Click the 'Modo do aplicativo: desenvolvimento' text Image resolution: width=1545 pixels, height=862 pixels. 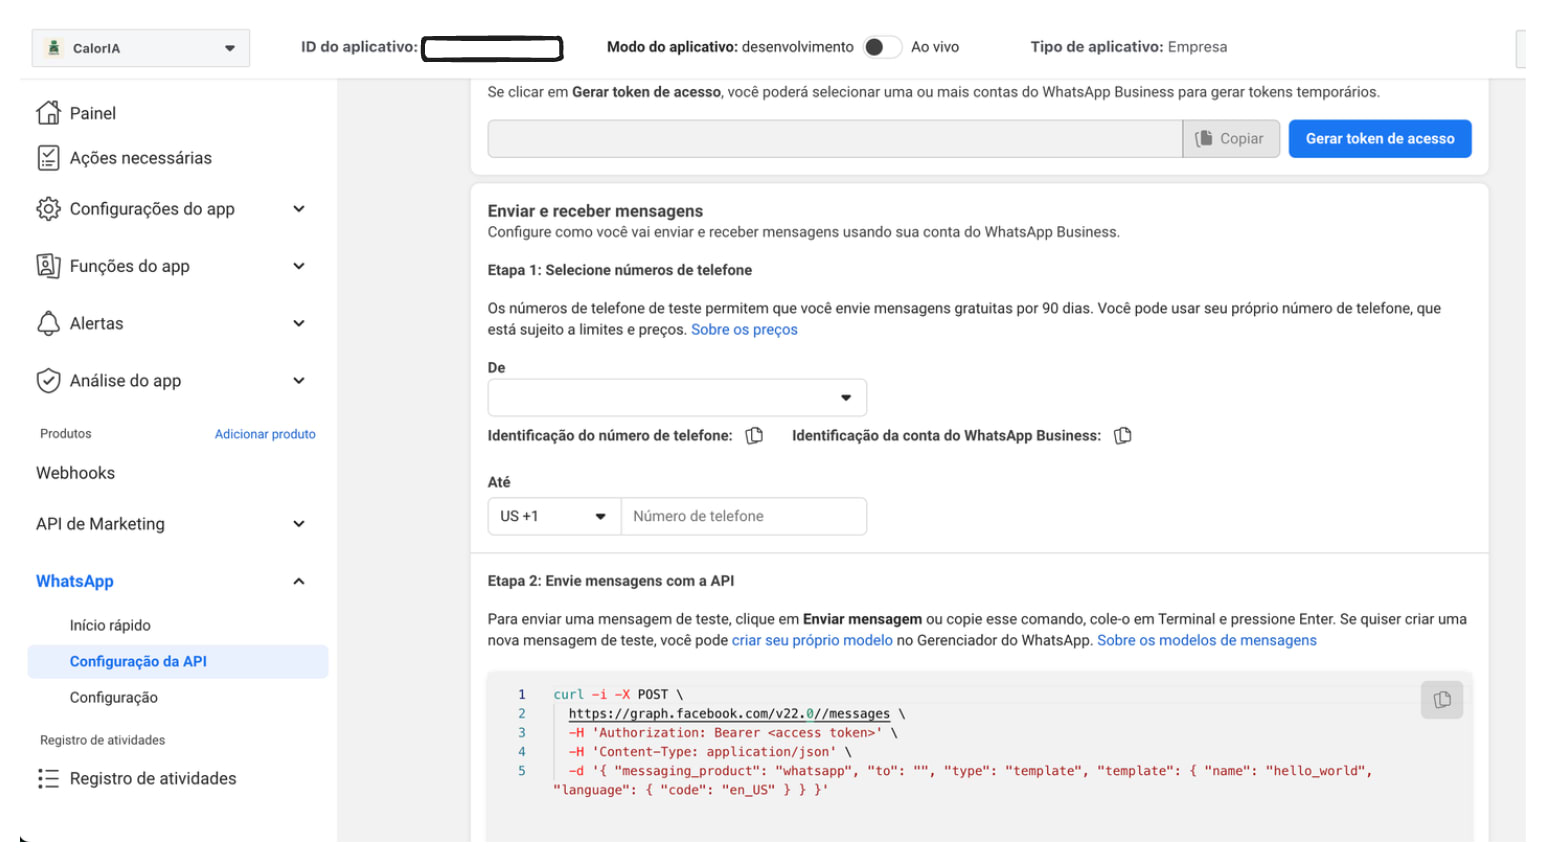click(730, 47)
